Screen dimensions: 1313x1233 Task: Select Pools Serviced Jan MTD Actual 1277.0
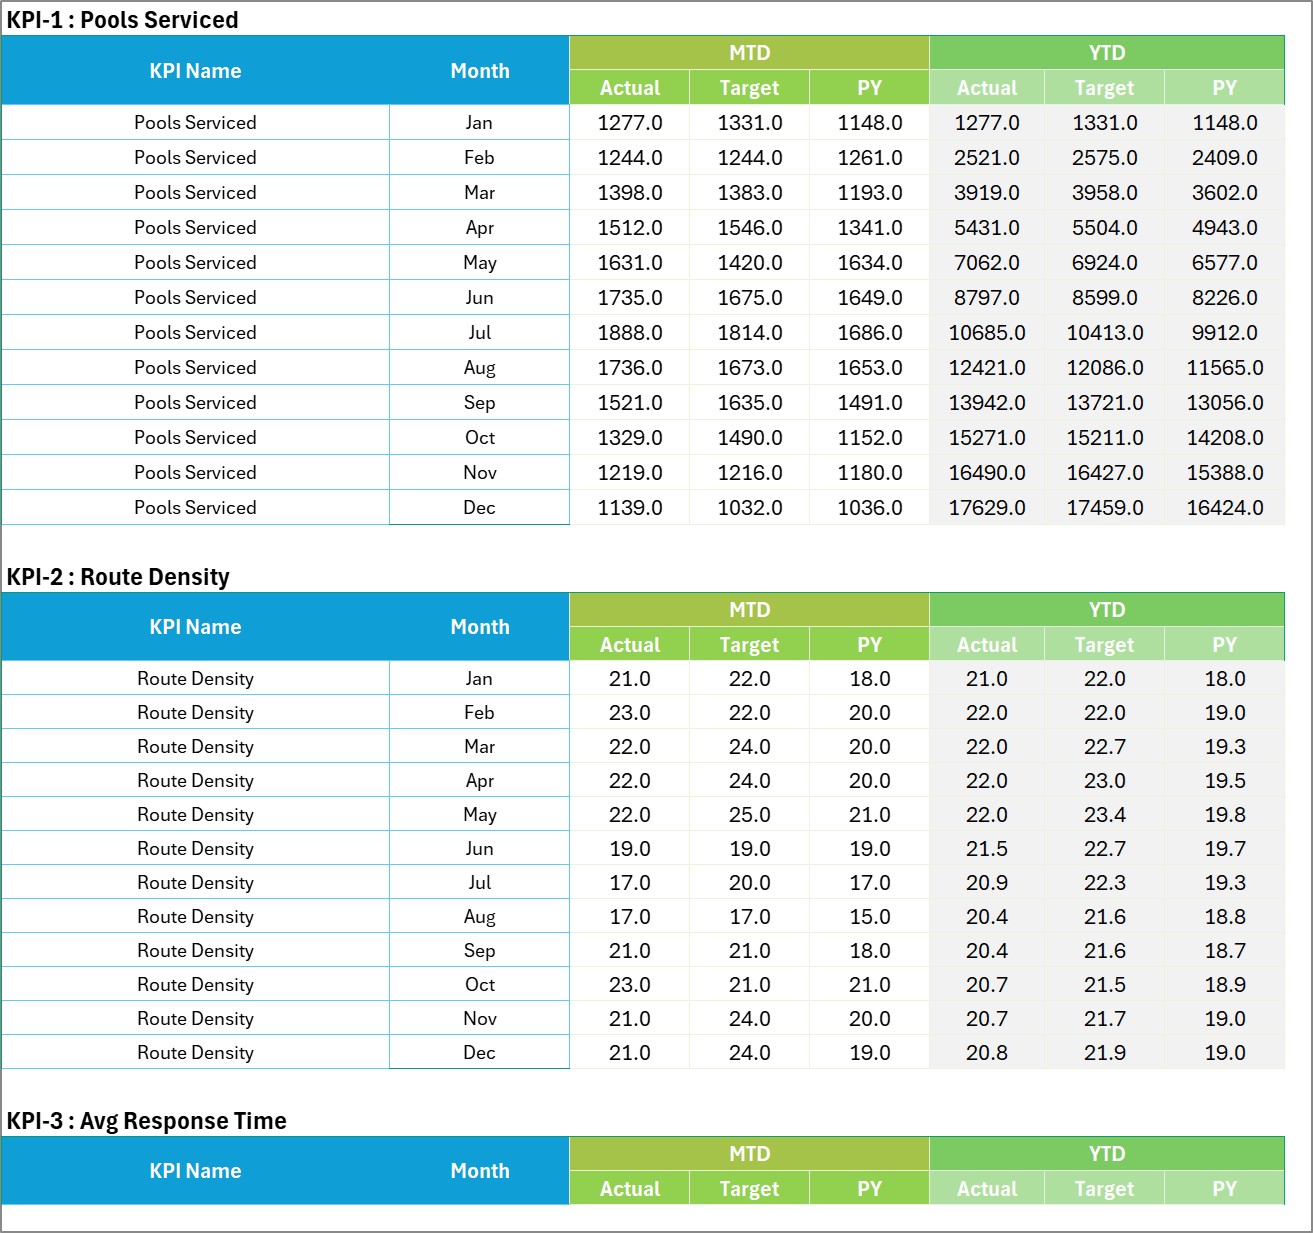pos(630,123)
